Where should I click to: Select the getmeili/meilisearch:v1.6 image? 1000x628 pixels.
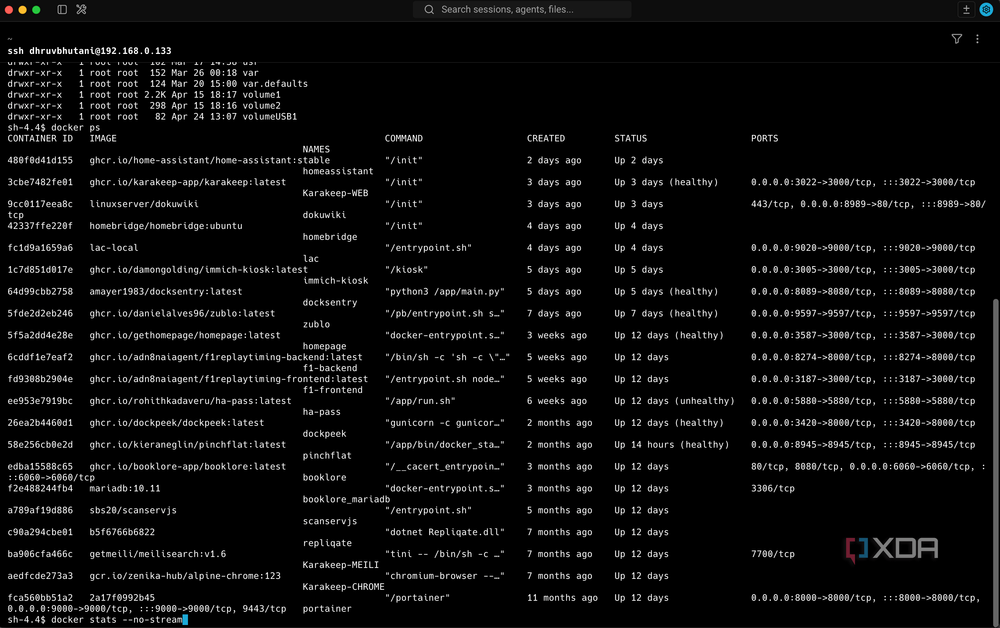click(x=158, y=554)
